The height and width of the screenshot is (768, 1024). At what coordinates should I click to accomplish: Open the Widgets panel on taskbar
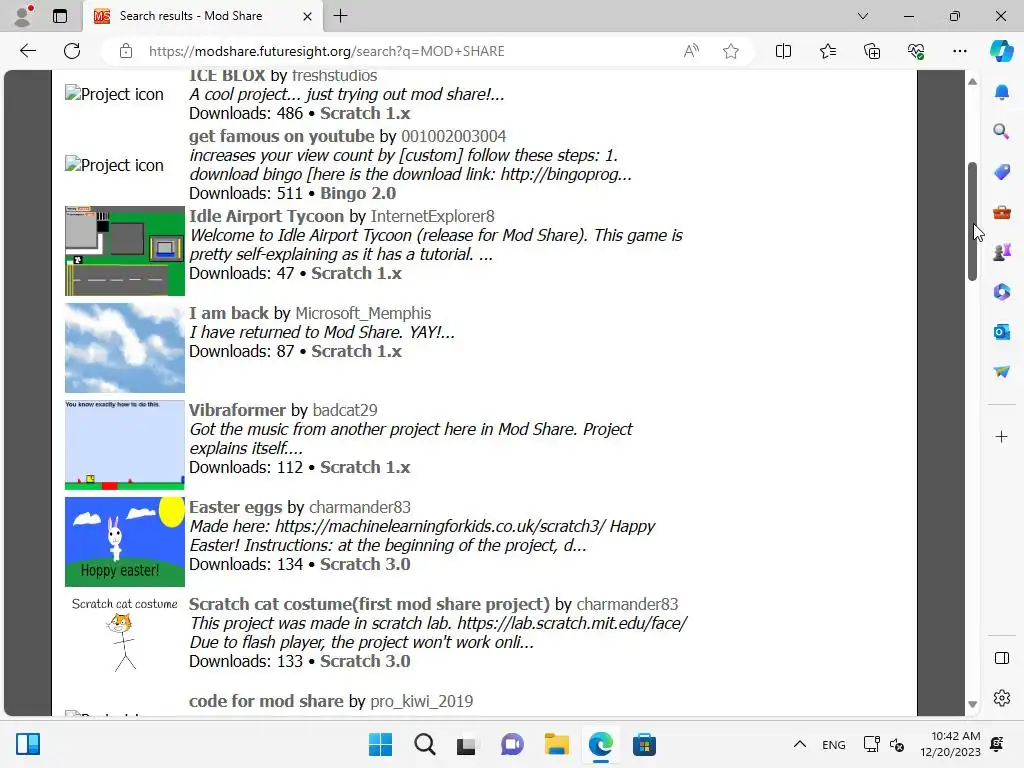coord(28,744)
